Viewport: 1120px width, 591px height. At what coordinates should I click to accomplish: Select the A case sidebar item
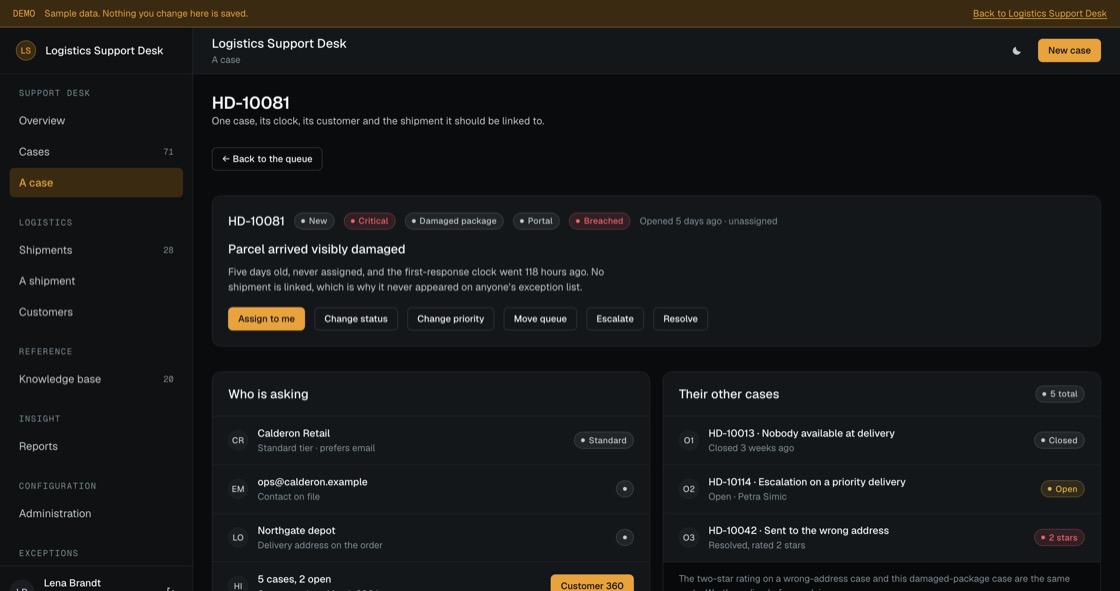[x=96, y=183]
